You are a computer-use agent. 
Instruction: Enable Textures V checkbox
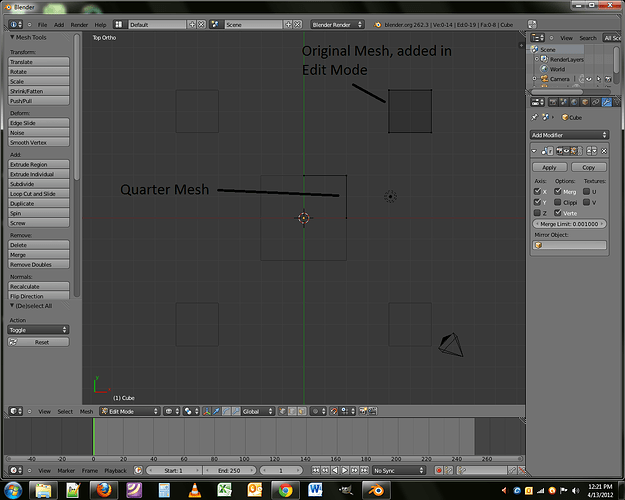point(586,202)
